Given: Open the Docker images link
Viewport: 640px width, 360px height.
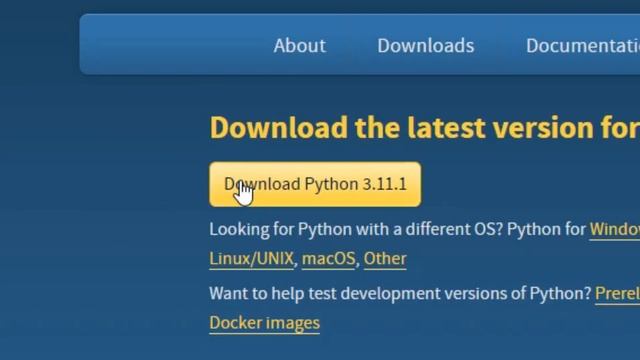Looking at the screenshot, I should (x=264, y=323).
